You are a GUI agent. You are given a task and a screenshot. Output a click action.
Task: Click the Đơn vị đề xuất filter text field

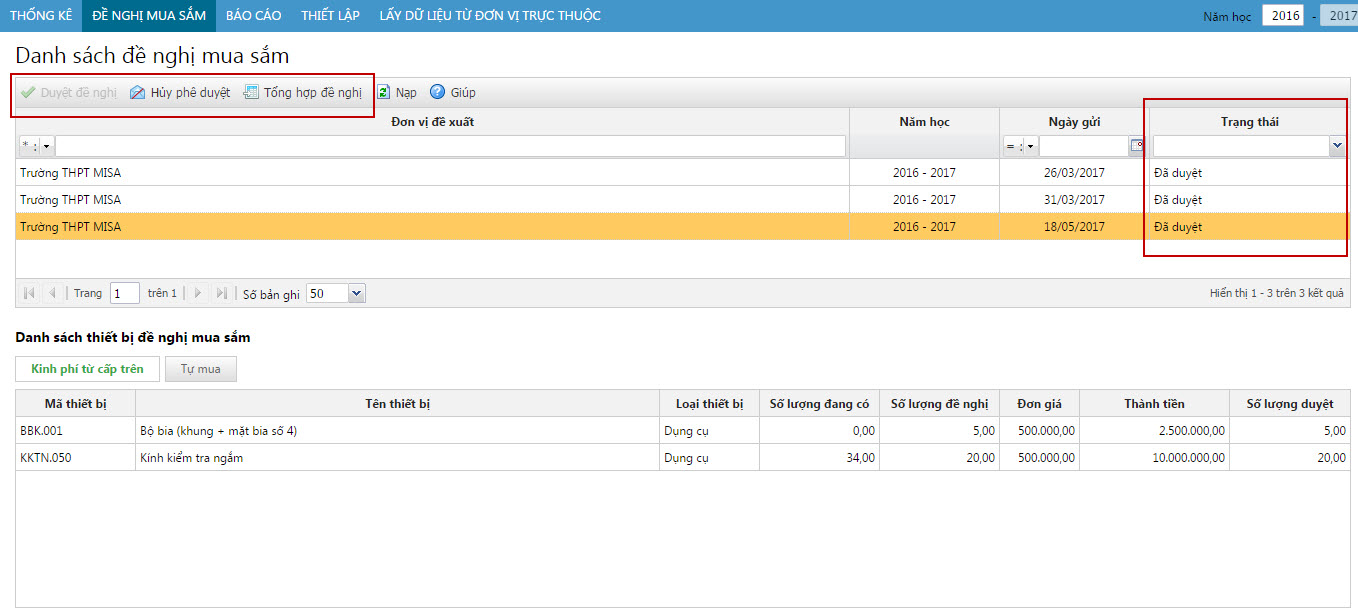pos(450,147)
